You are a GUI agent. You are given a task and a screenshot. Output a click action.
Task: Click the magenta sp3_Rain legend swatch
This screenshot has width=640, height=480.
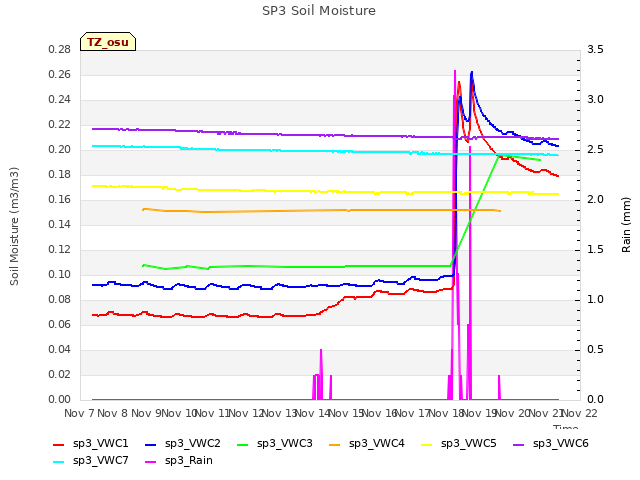tap(151, 462)
